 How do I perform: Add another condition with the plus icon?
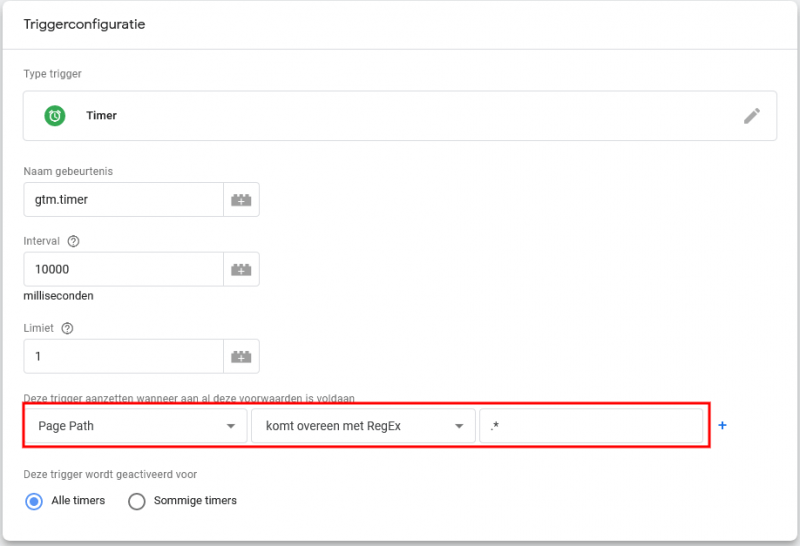pyautogui.click(x=722, y=425)
